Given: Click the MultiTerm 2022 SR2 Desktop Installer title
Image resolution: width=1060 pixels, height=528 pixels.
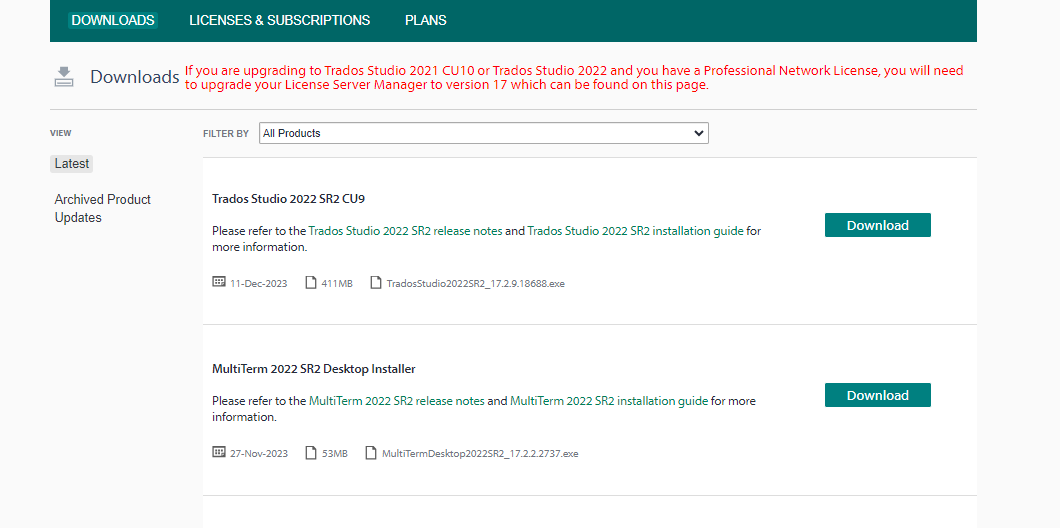Looking at the screenshot, I should [314, 369].
